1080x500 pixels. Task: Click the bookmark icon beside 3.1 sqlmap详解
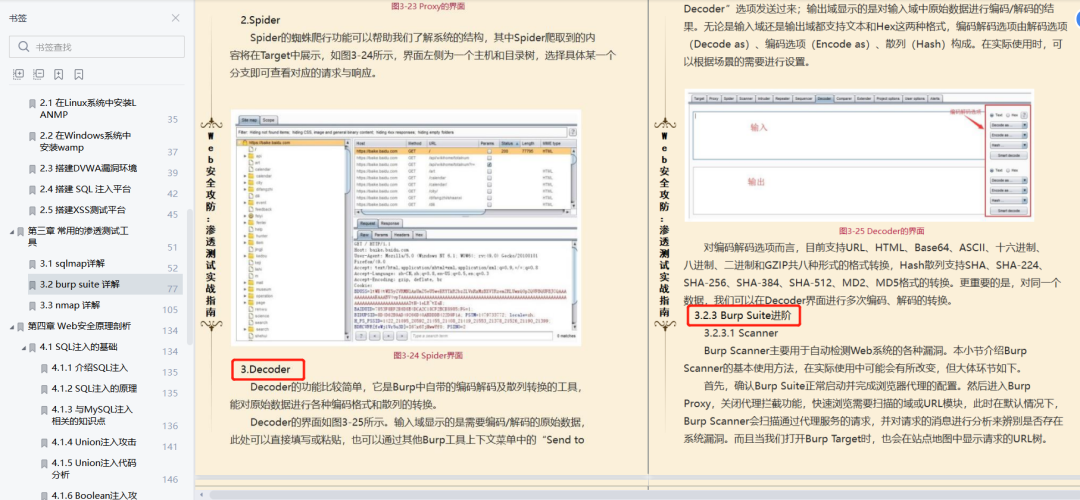pyautogui.click(x=32, y=264)
